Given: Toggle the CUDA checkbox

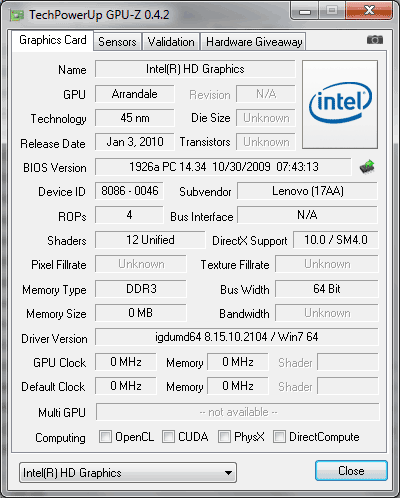Looking at the screenshot, I should point(168,436).
